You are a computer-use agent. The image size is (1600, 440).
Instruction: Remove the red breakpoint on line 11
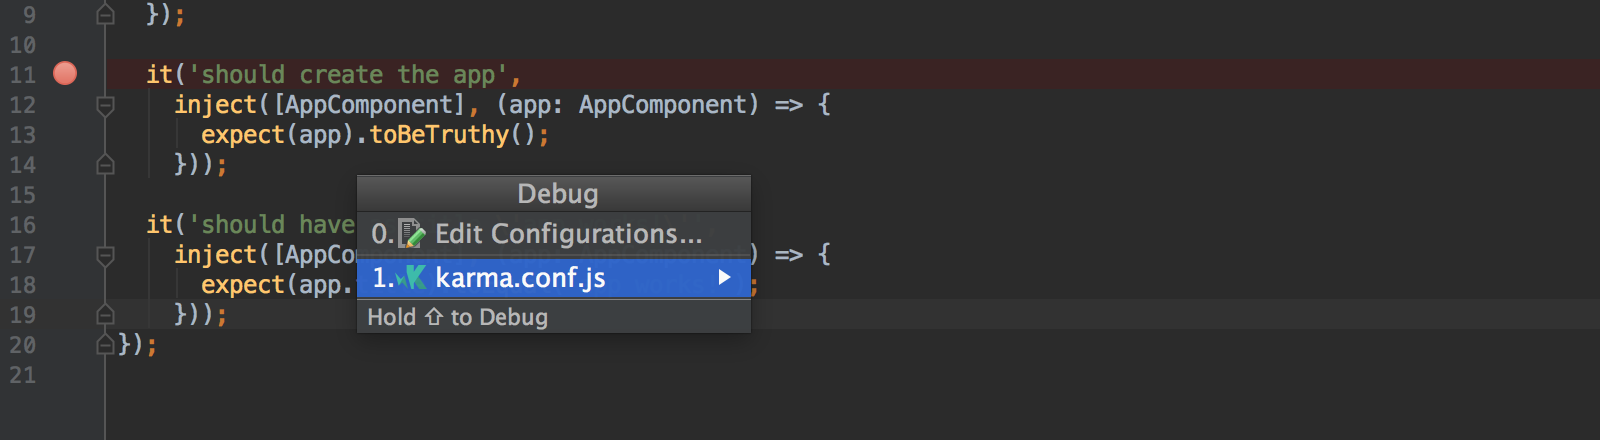pos(65,73)
